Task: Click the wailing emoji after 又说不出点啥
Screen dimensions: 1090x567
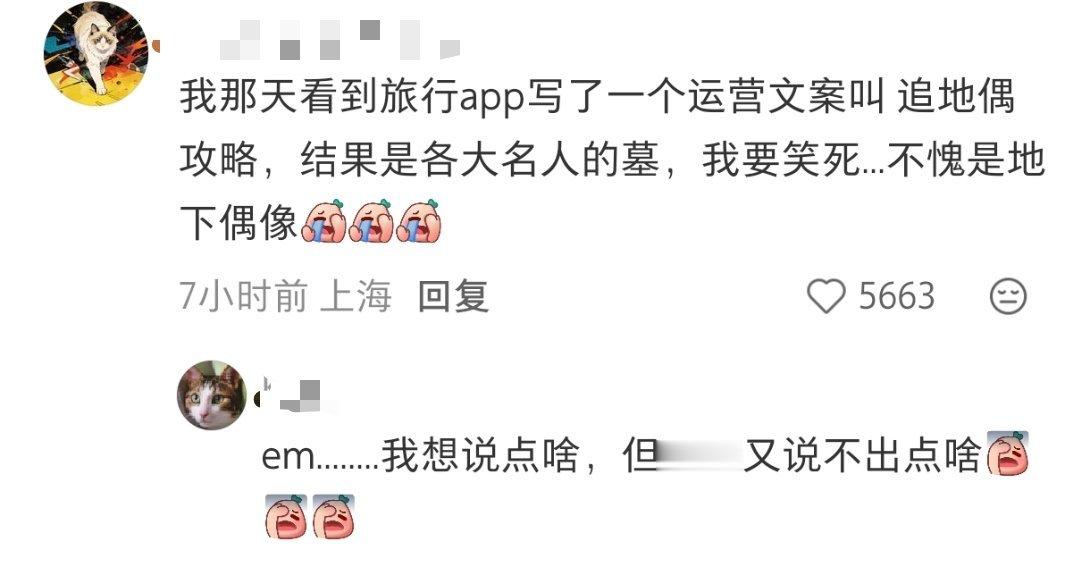Action: click(x=1008, y=453)
